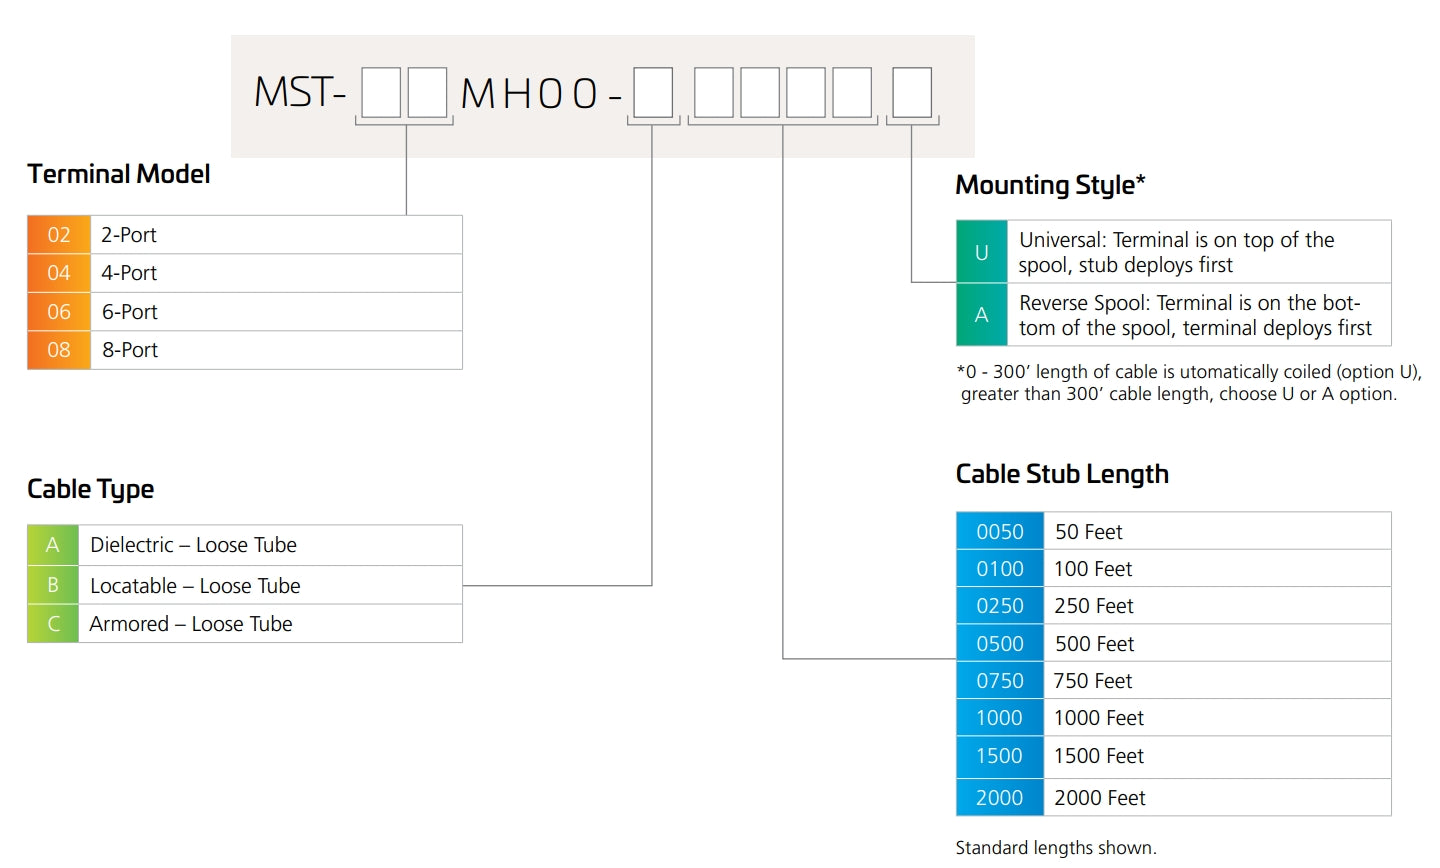1440x868 pixels.
Task: Click the mounting style placeholder box at end
Action: coord(912,93)
